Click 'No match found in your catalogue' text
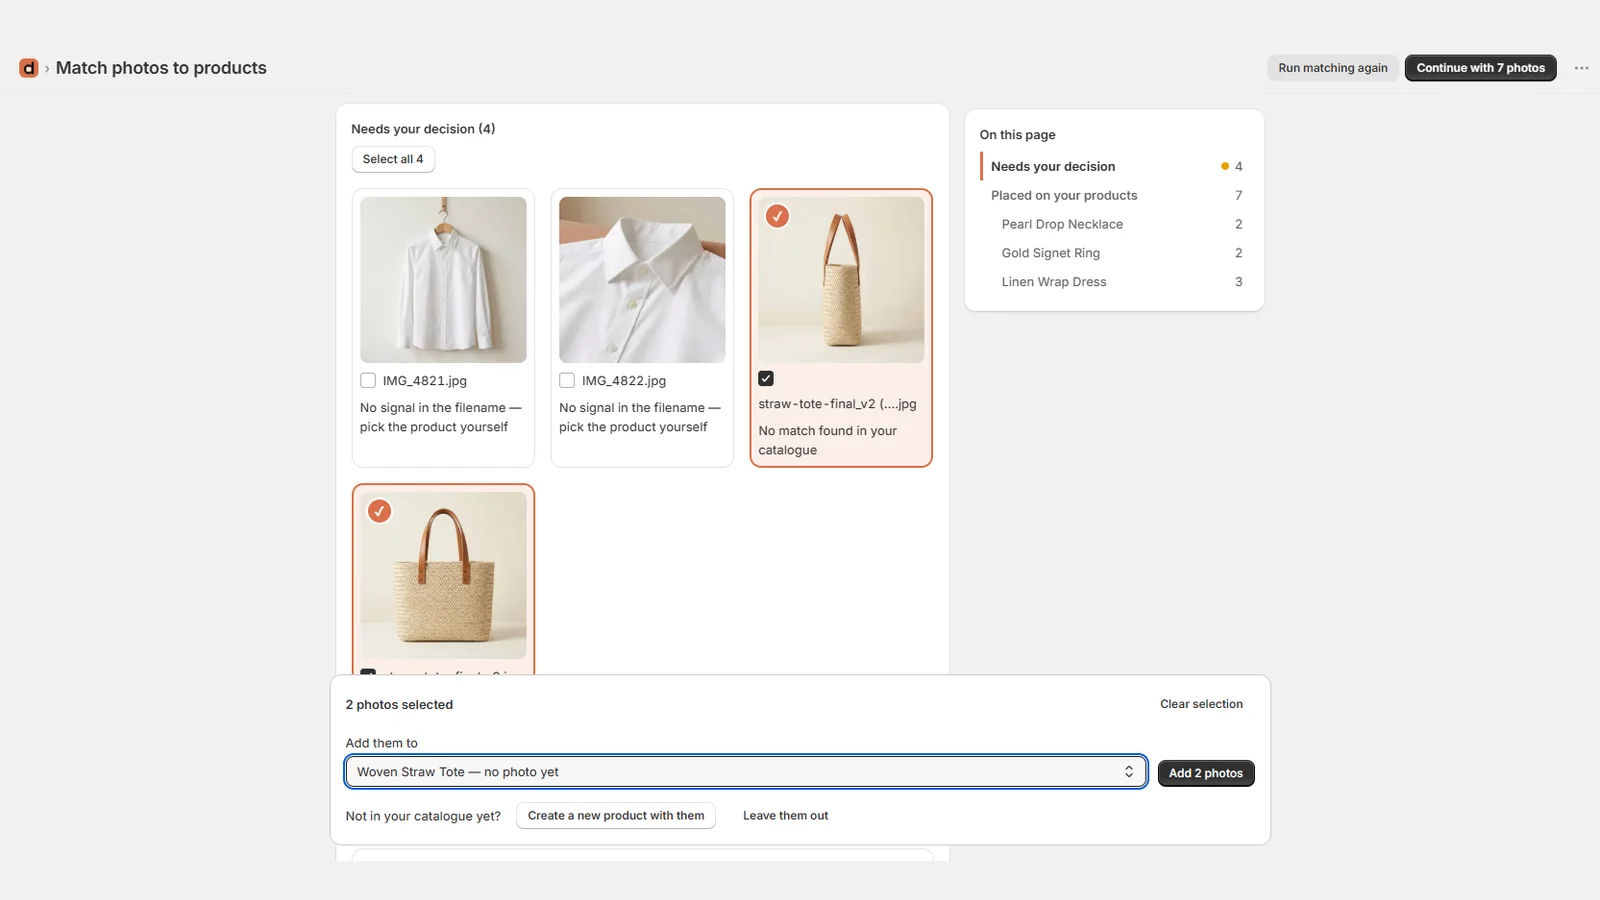The height and width of the screenshot is (900, 1600). pos(827,441)
